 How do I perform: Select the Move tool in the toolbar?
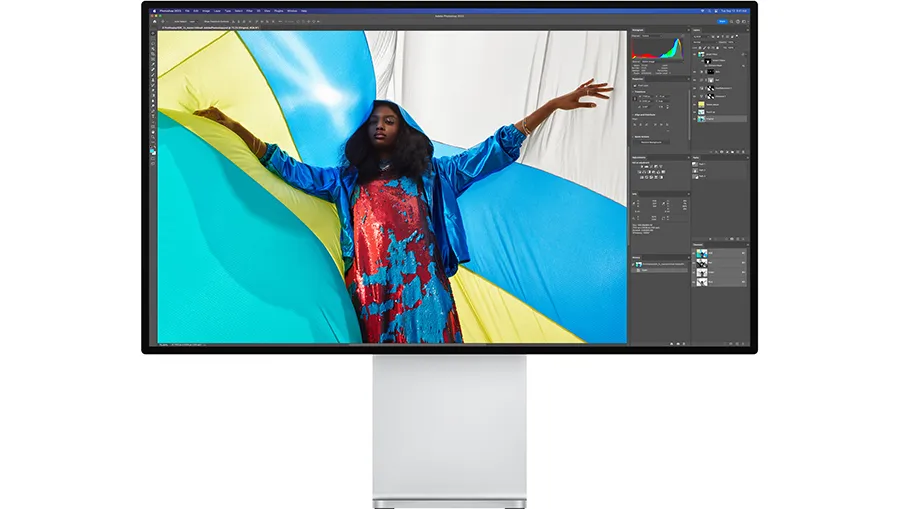coord(153,32)
